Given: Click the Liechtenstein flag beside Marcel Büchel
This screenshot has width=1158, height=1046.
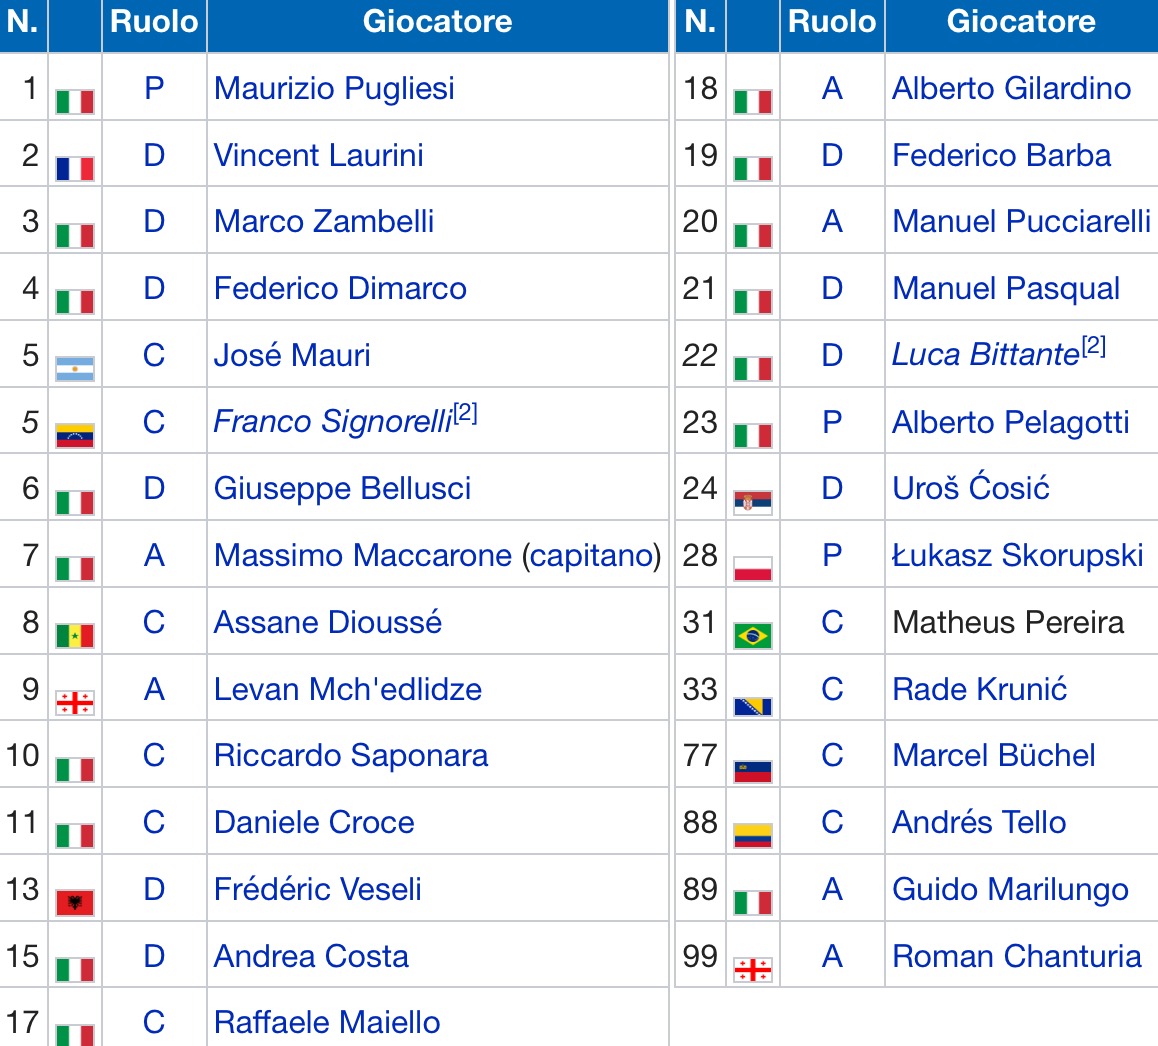Looking at the screenshot, I should coord(753,769).
